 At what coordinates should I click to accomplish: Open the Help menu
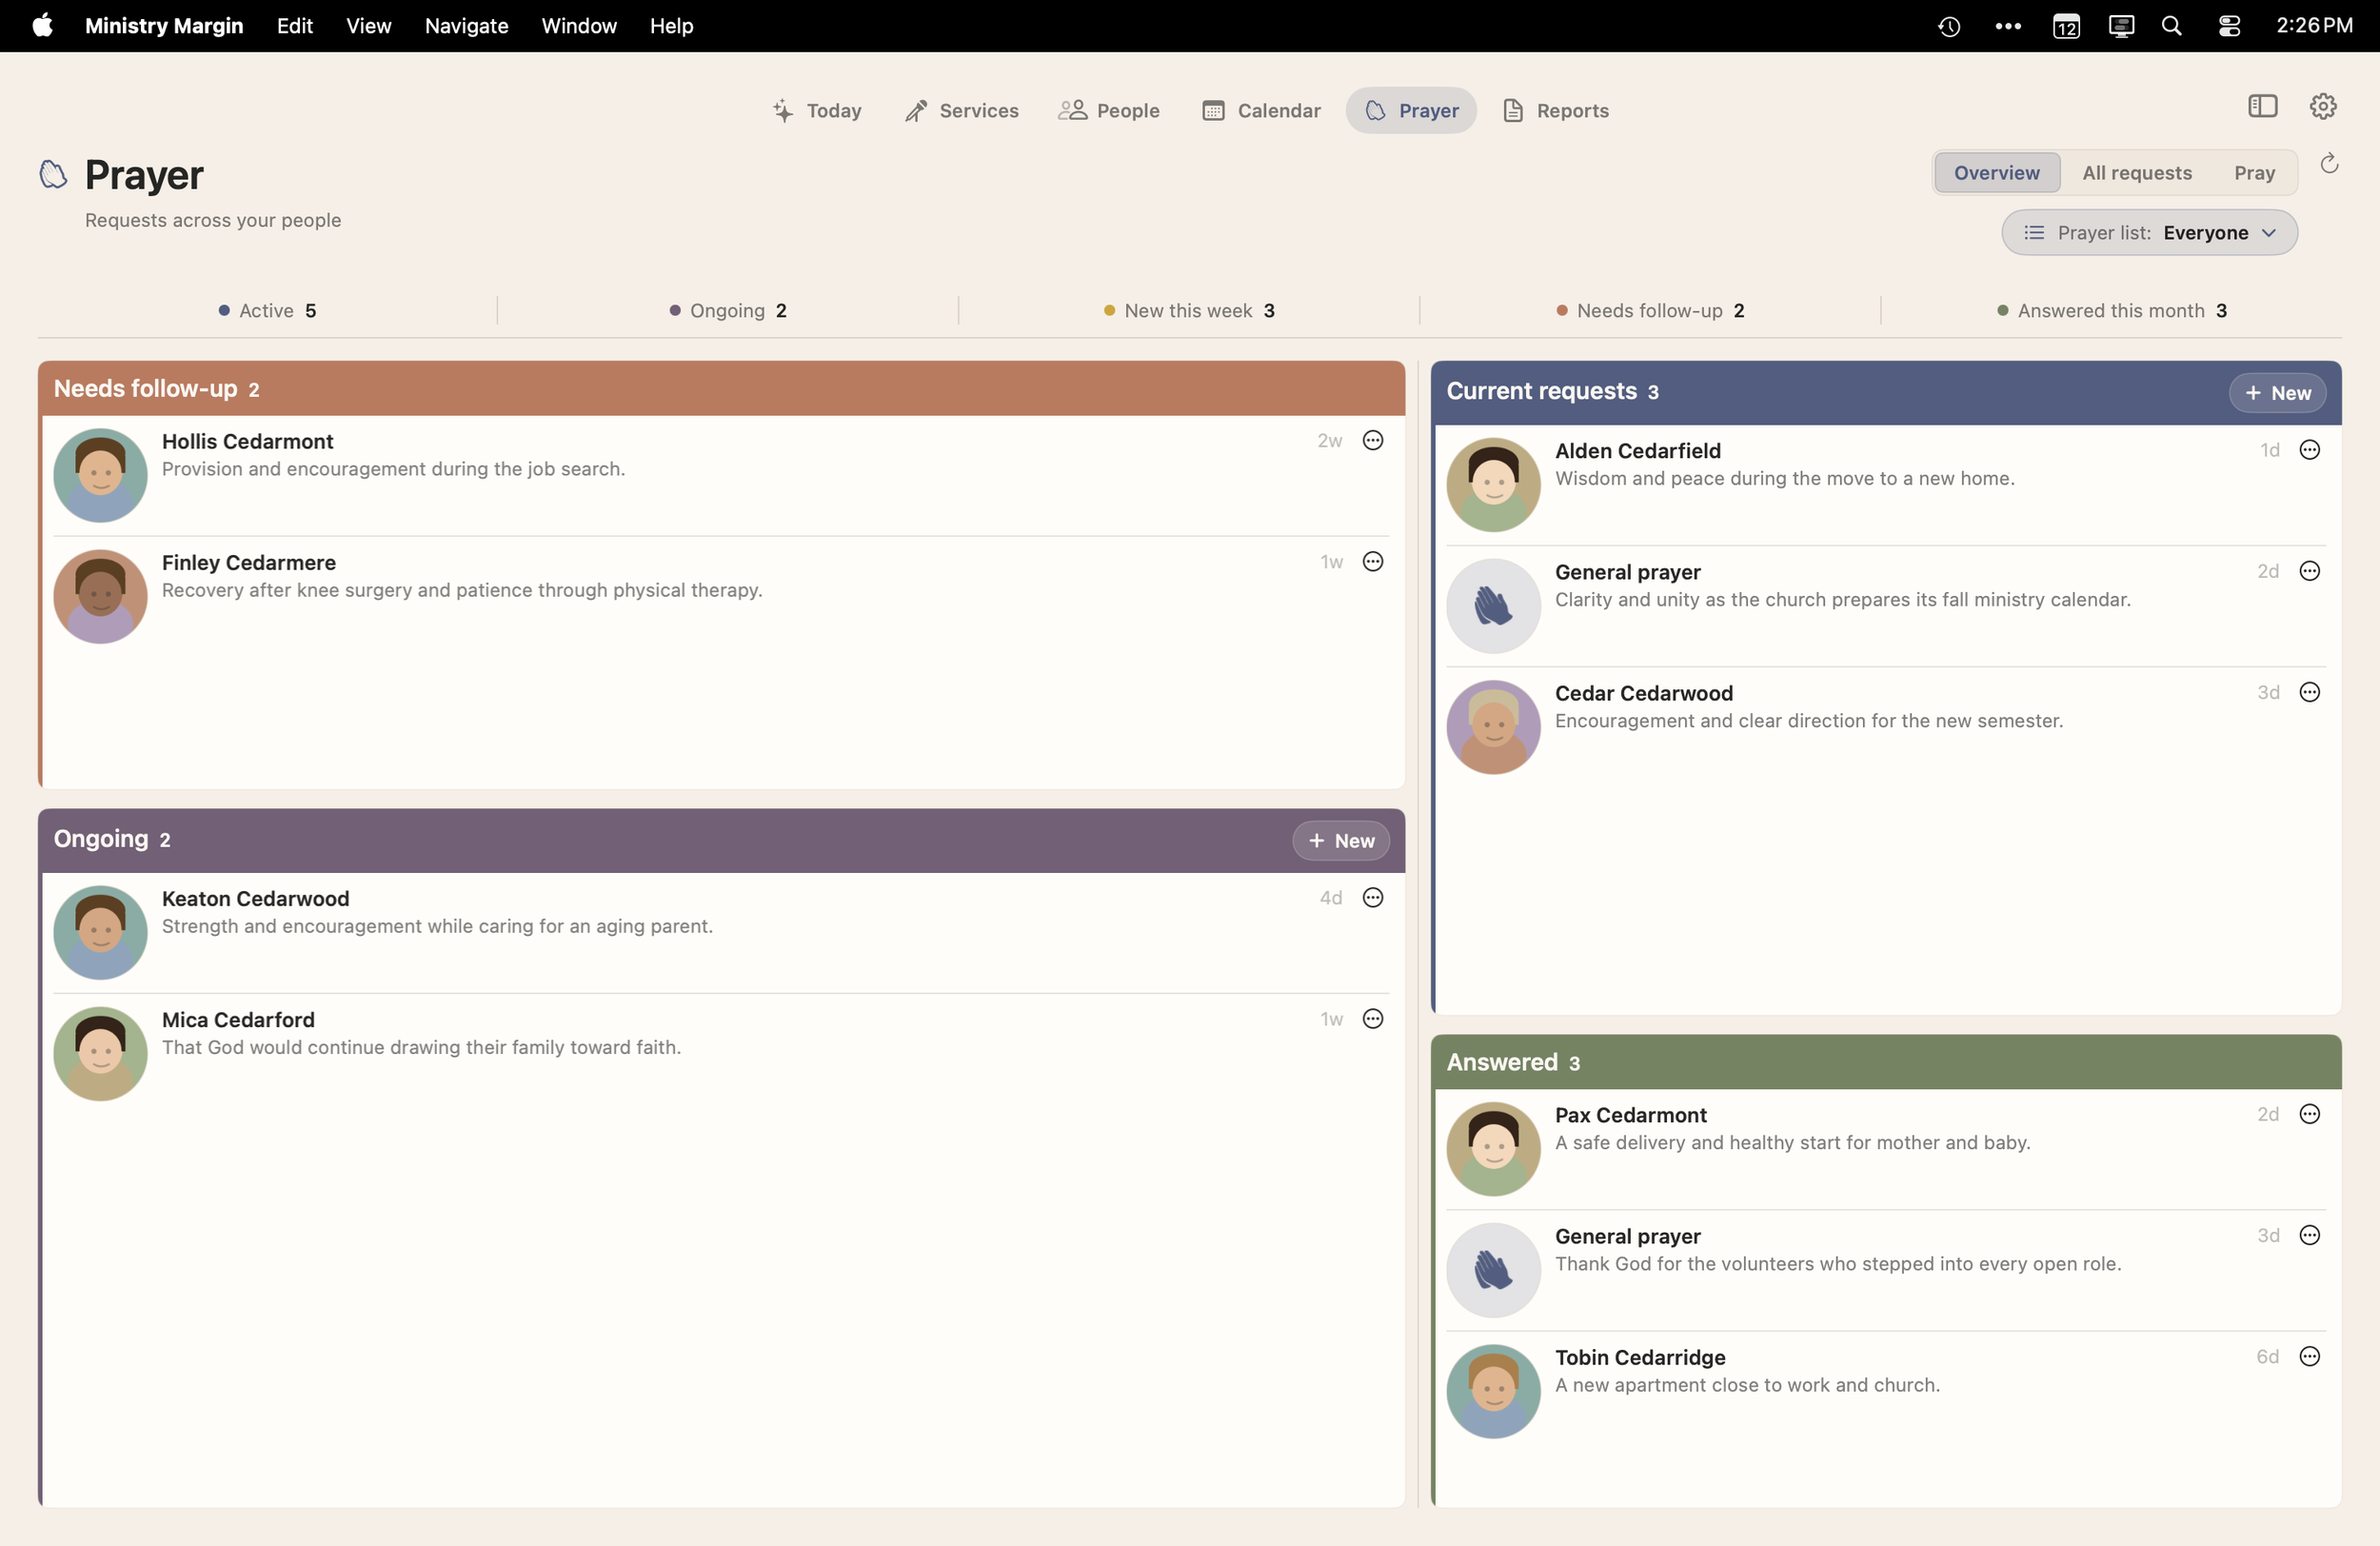(x=671, y=26)
